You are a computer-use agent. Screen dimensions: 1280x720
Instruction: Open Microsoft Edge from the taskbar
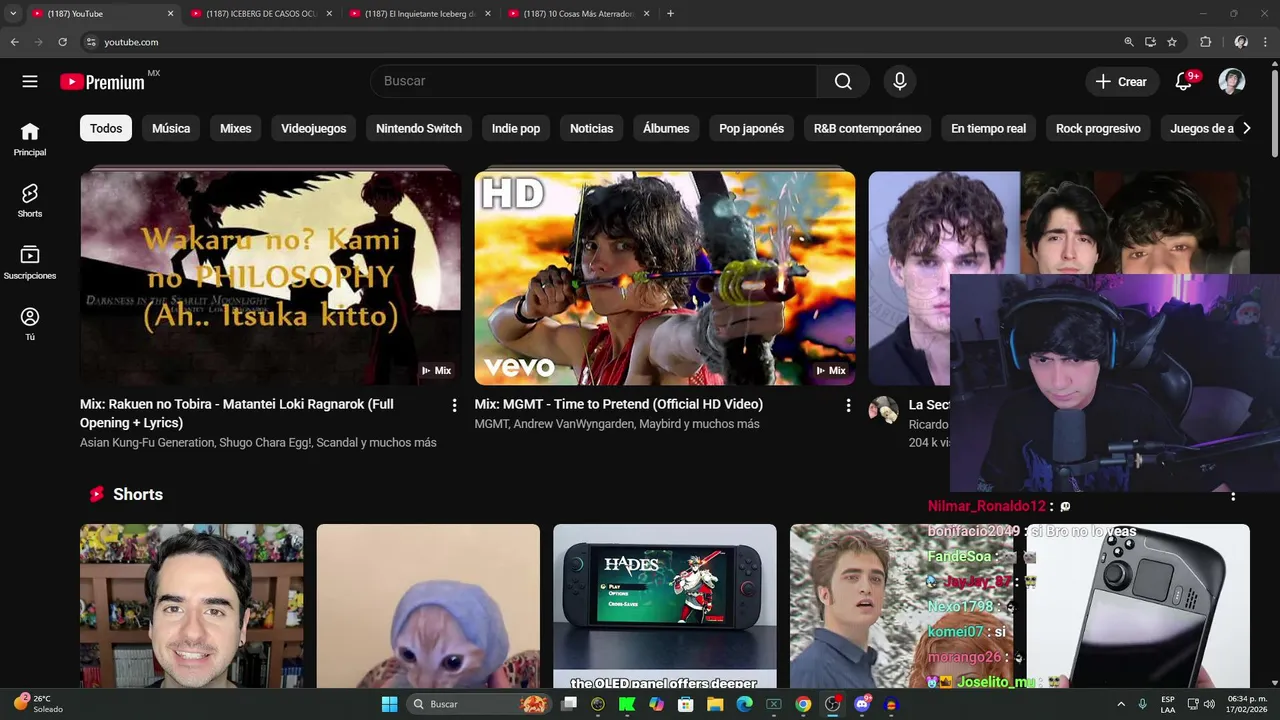click(744, 704)
